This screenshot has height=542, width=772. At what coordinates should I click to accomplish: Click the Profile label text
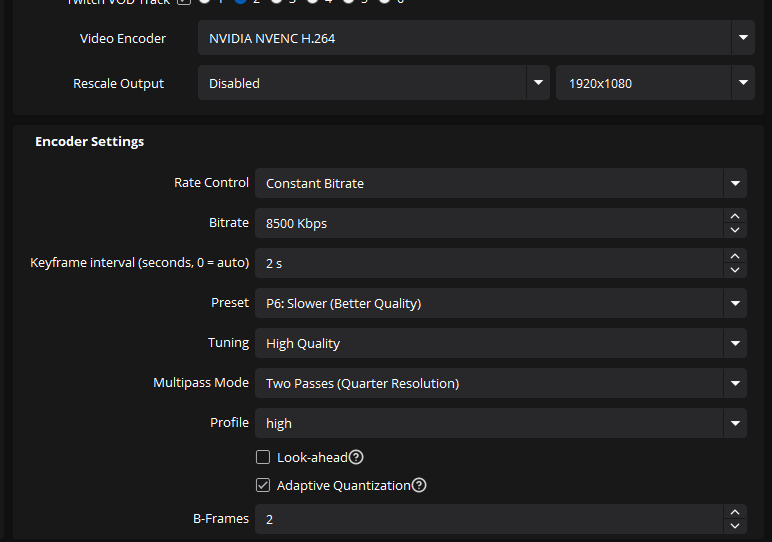229,422
